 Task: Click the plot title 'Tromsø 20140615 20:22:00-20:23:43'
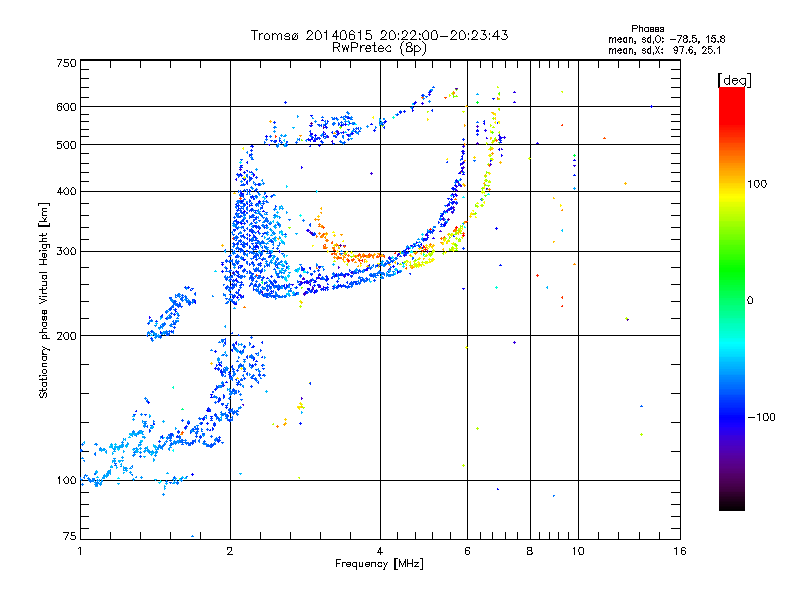(x=379, y=35)
